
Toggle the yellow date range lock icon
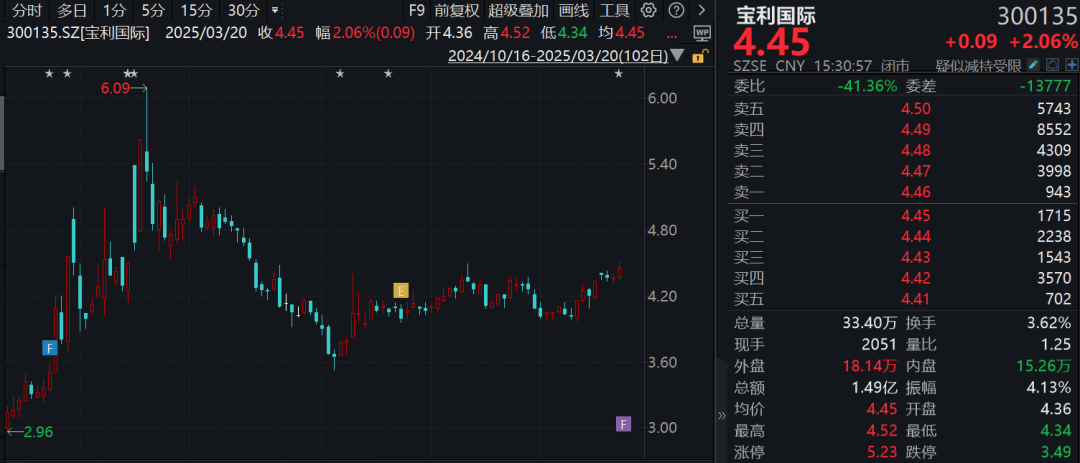[x=698, y=56]
